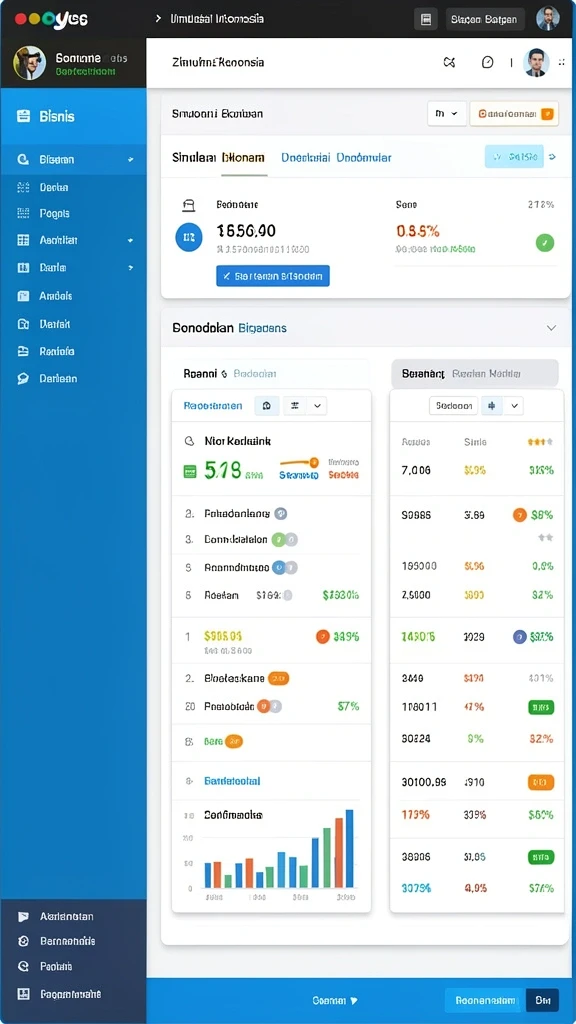The width and height of the screenshot is (576, 1024).
Task: Click the user avatar in white header
Action: (x=536, y=63)
